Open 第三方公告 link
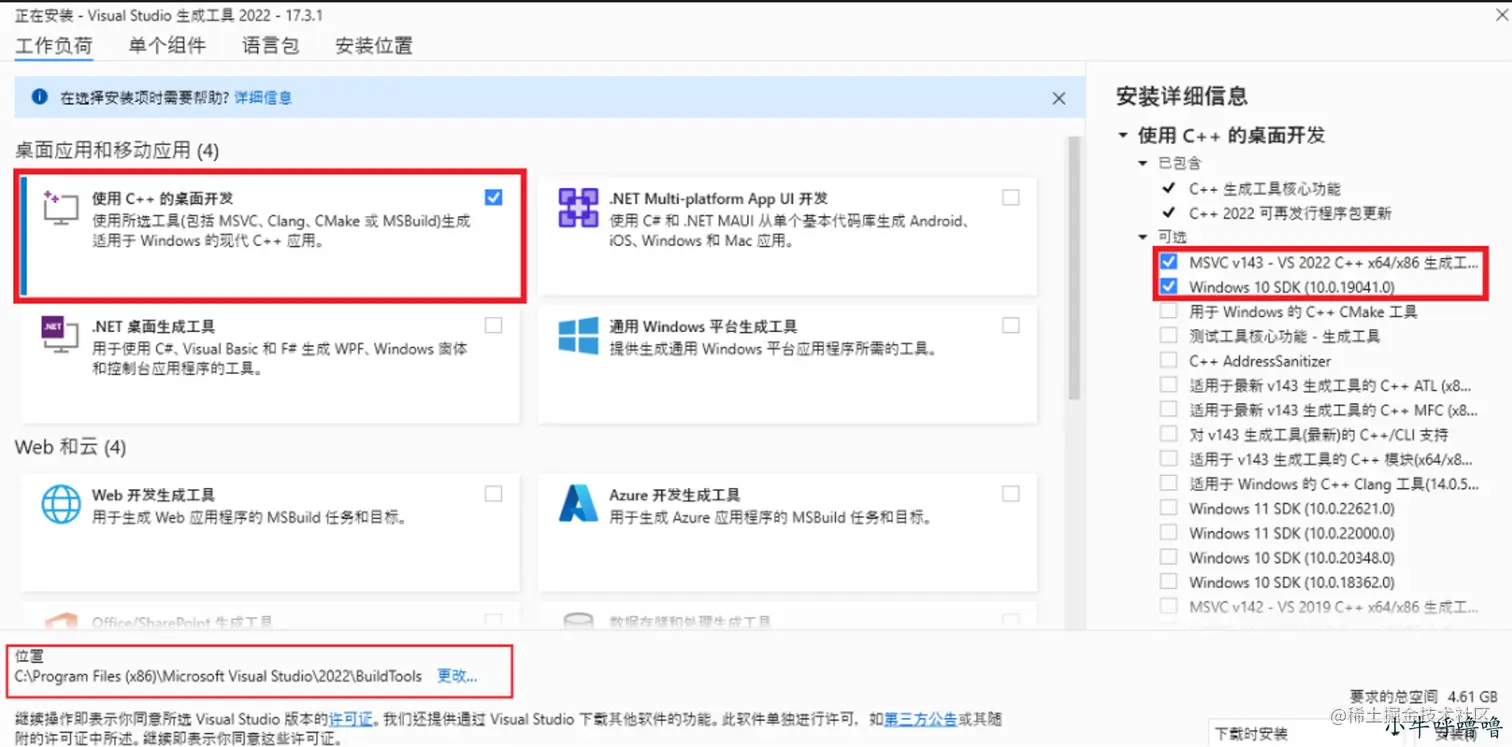The width and height of the screenshot is (1512, 747). coord(921,719)
